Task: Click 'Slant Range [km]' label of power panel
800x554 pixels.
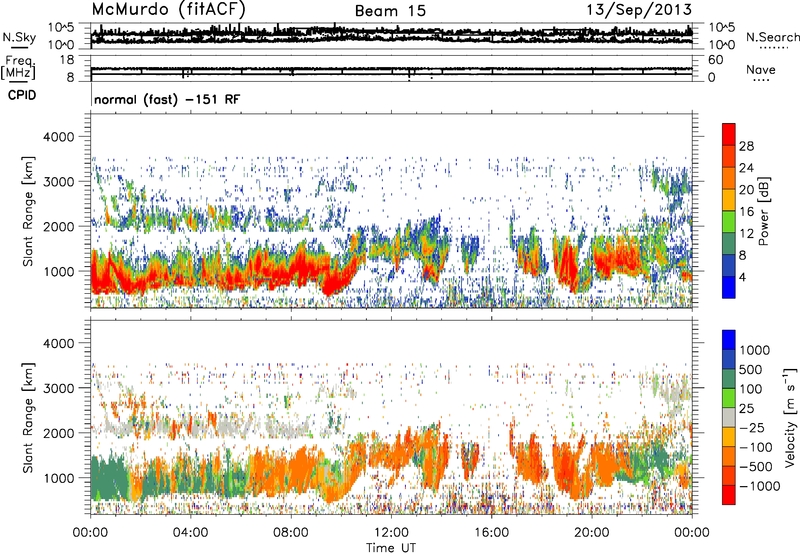Action: point(28,211)
